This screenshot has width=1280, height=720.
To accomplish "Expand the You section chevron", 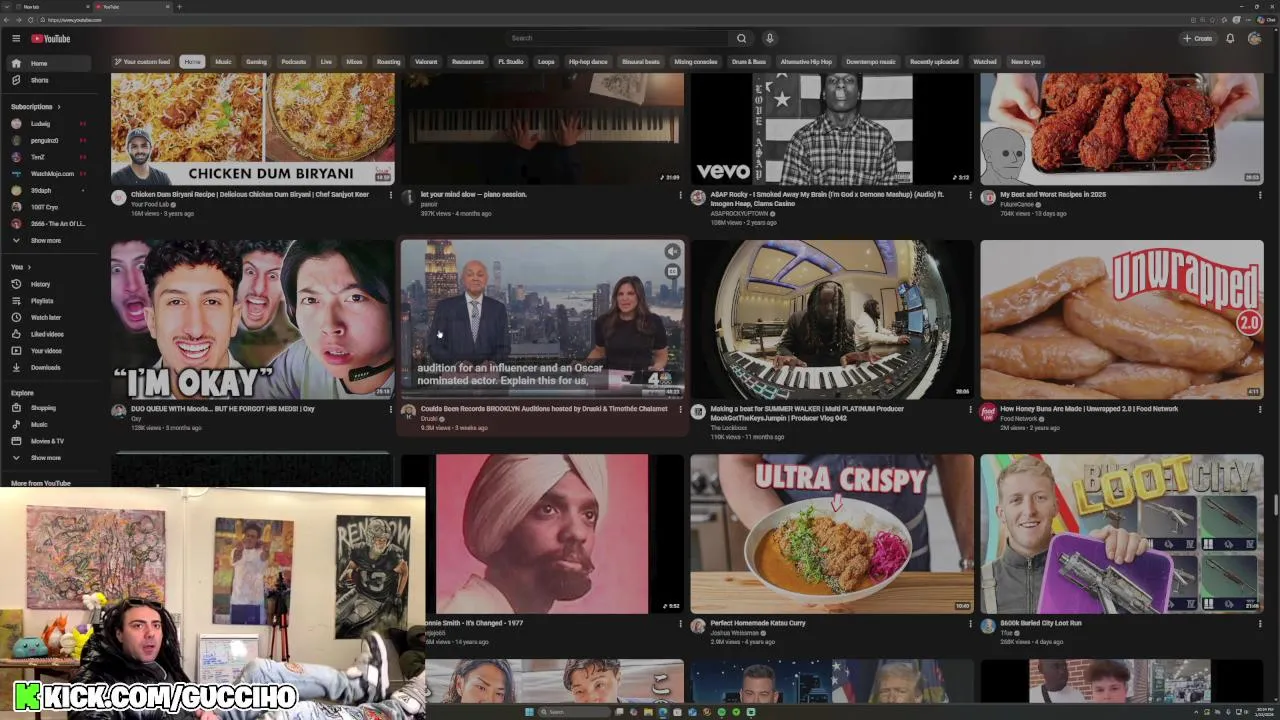I will pyautogui.click(x=29, y=267).
